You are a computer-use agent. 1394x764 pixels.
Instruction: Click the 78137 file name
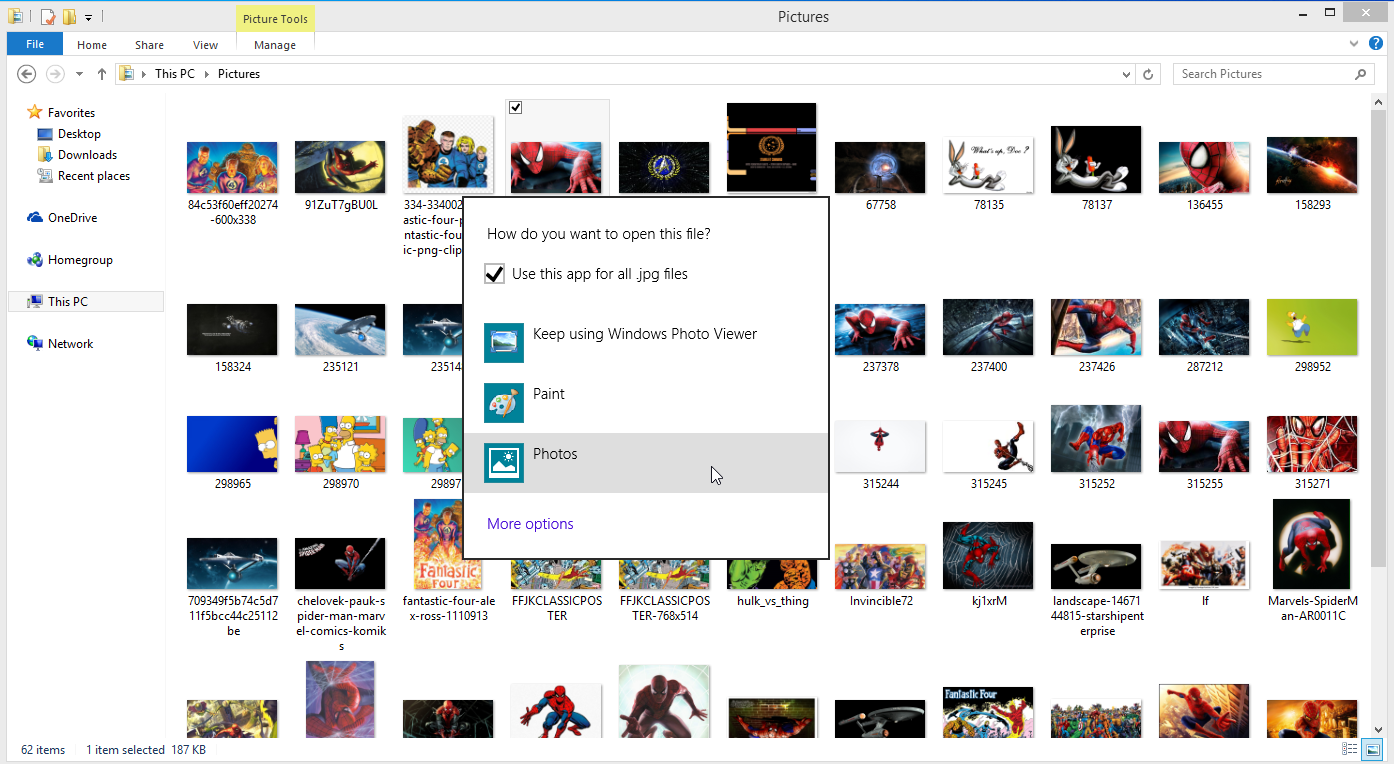pos(1096,205)
